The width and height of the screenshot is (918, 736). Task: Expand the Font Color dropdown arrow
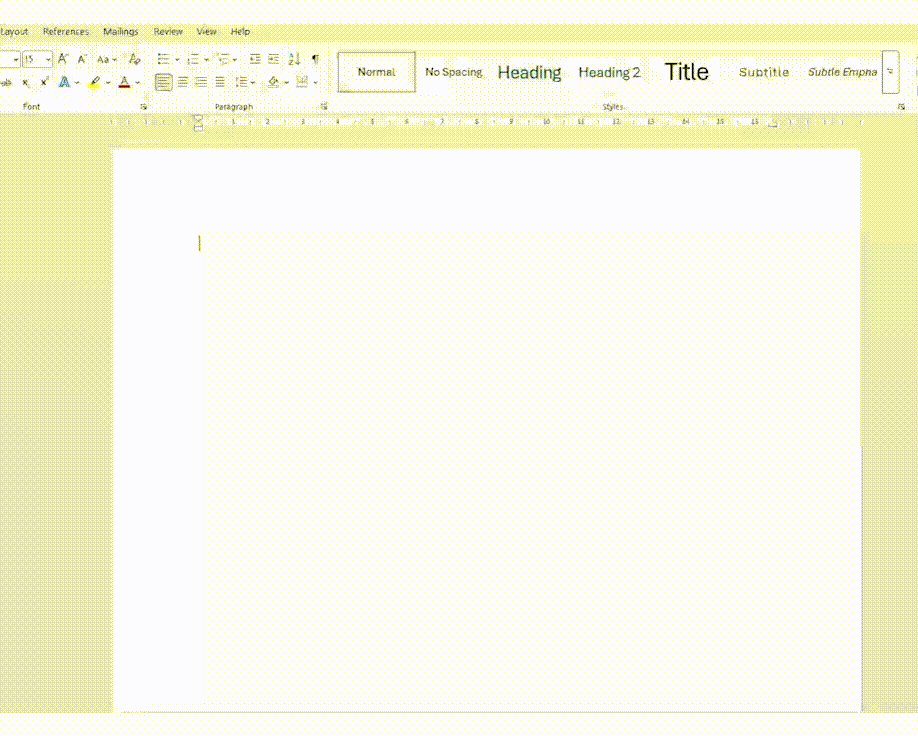click(136, 82)
